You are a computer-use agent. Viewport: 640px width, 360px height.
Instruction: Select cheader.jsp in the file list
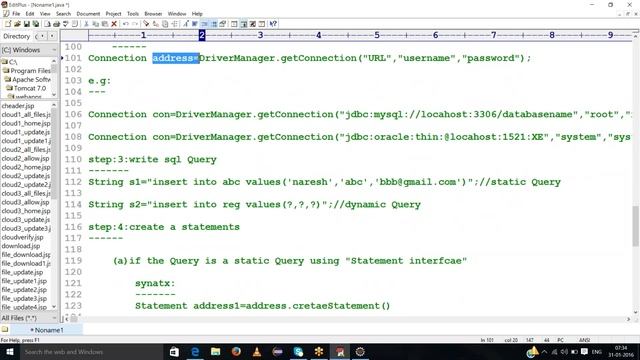pyautogui.click(x=18, y=106)
